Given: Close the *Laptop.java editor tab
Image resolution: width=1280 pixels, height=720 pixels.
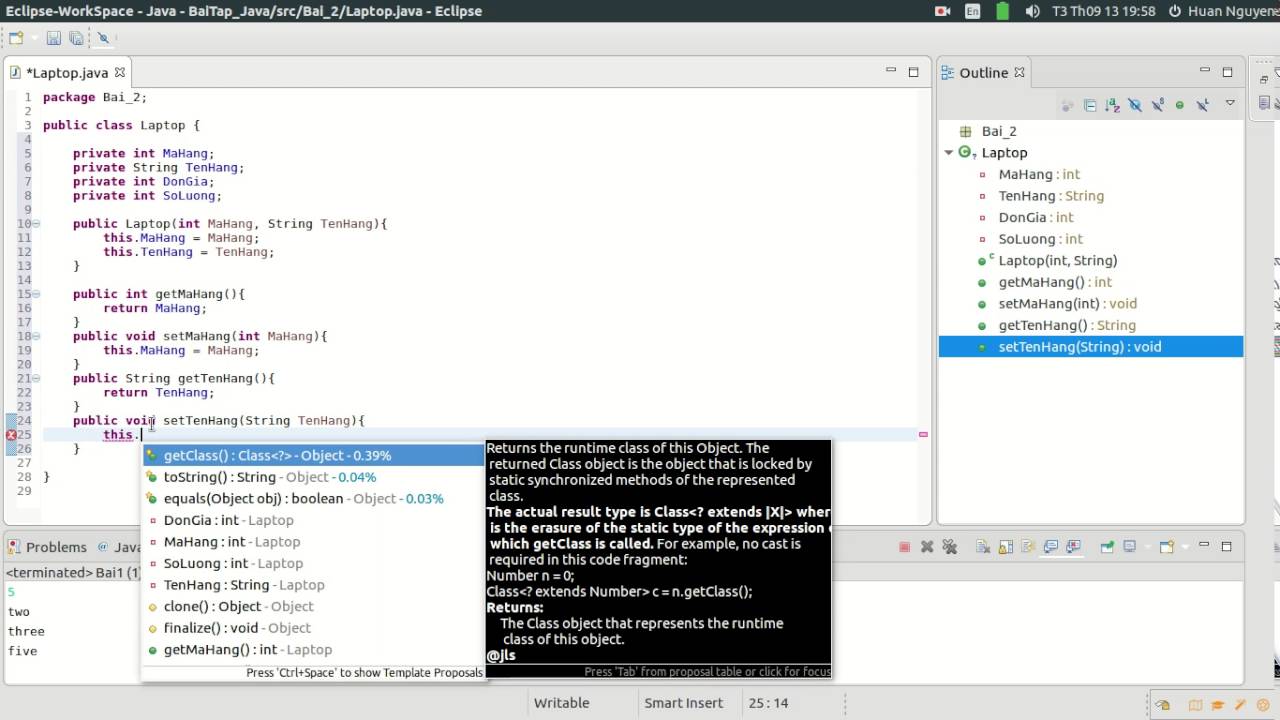Looking at the screenshot, I should click(120, 72).
